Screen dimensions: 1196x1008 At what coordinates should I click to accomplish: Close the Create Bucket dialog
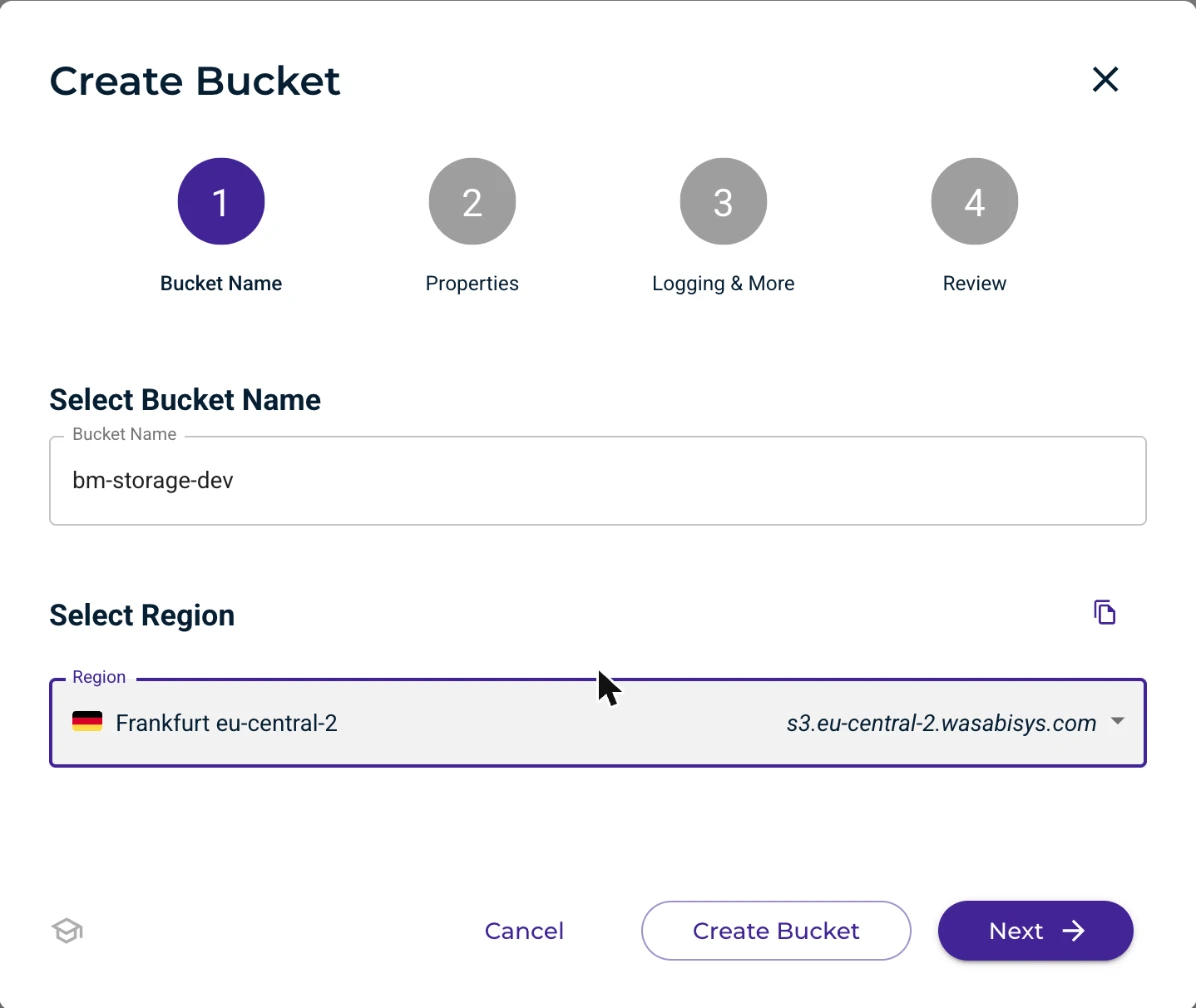(x=1104, y=79)
